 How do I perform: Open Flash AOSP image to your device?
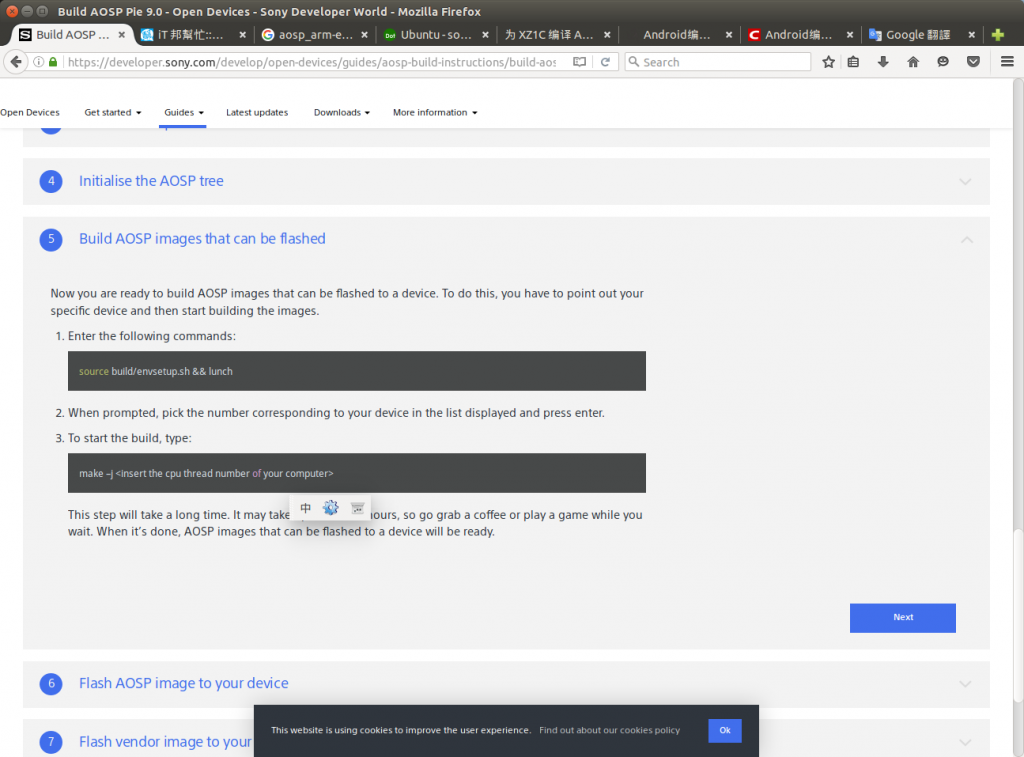(x=184, y=683)
